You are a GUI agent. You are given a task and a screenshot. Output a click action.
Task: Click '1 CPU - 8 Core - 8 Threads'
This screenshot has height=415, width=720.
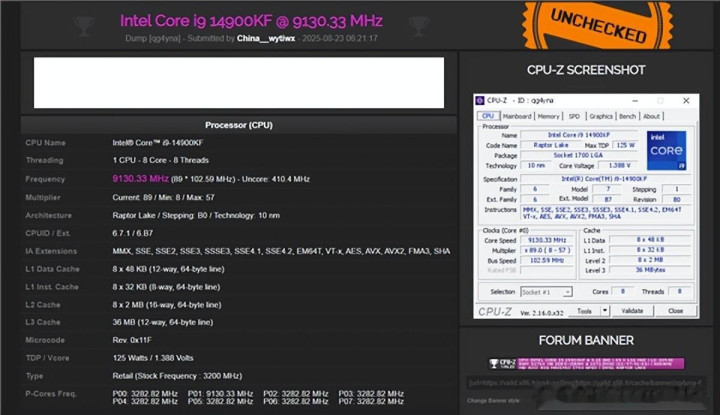pyautogui.click(x=160, y=160)
